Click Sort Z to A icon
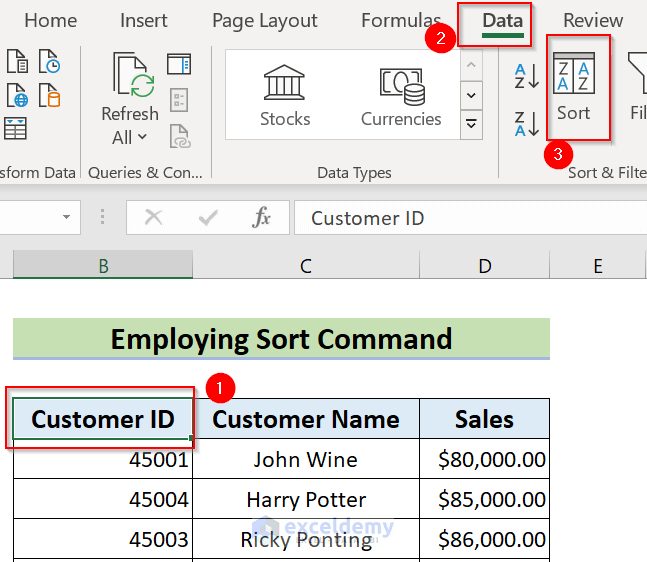647x562 pixels. point(526,123)
